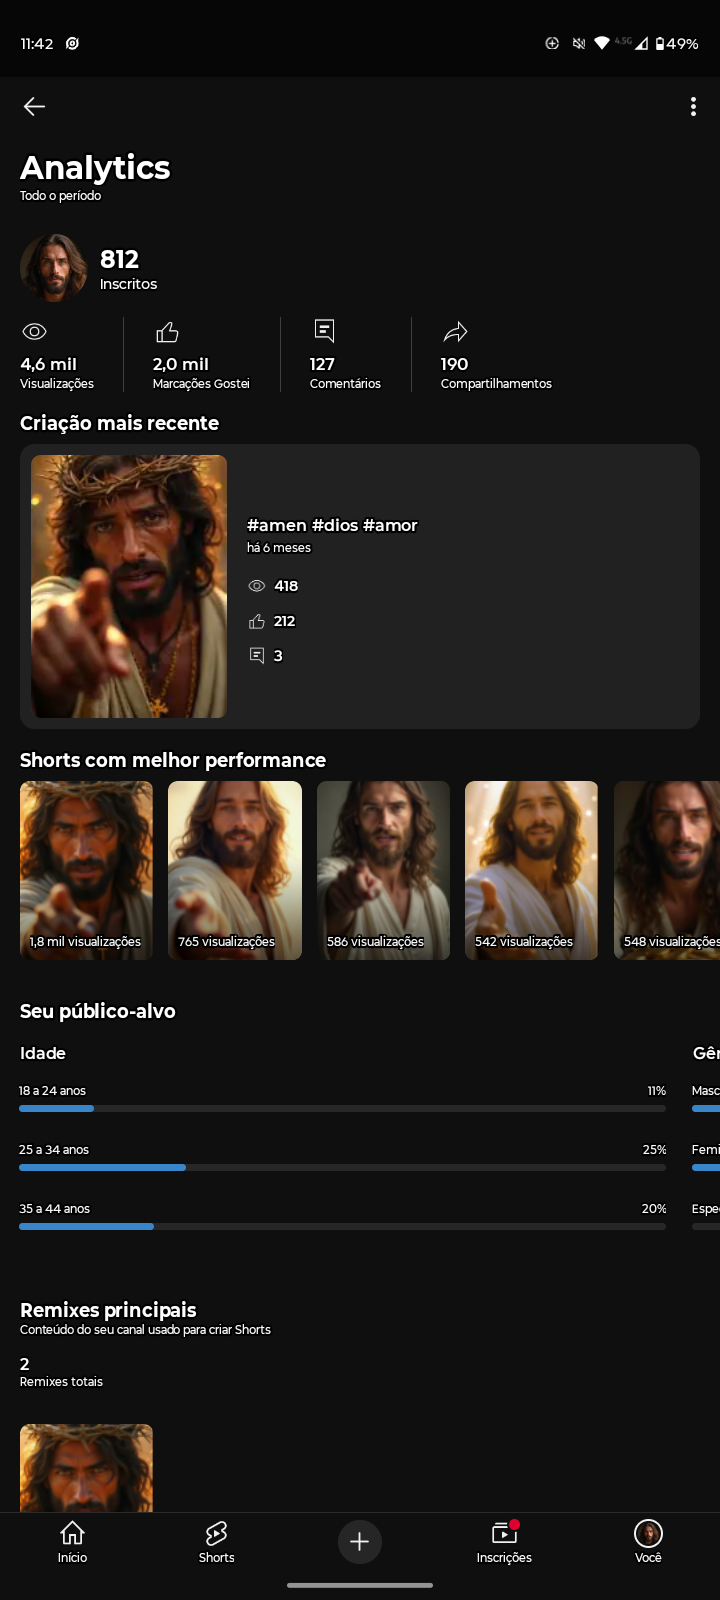Tap the plus create button
Screen dimensions: 720x1600
click(360, 1542)
